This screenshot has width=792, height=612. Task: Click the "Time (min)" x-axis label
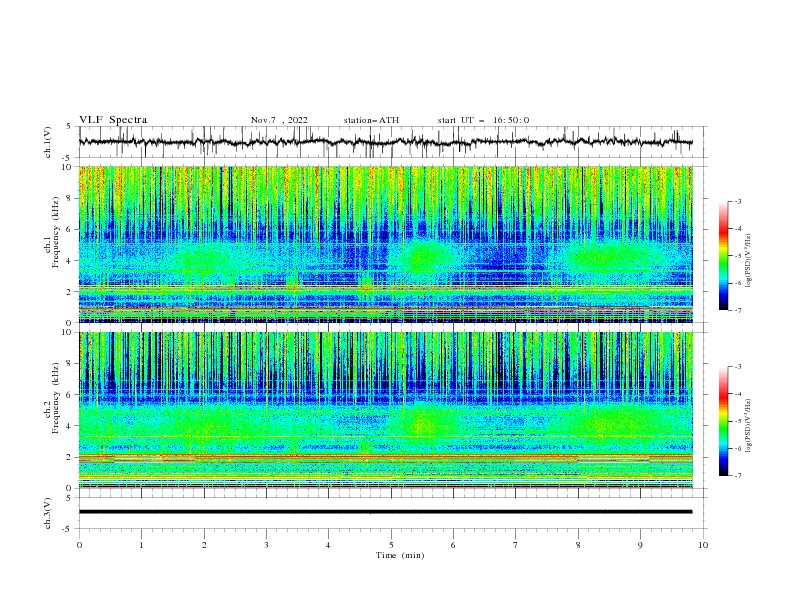coord(400,555)
